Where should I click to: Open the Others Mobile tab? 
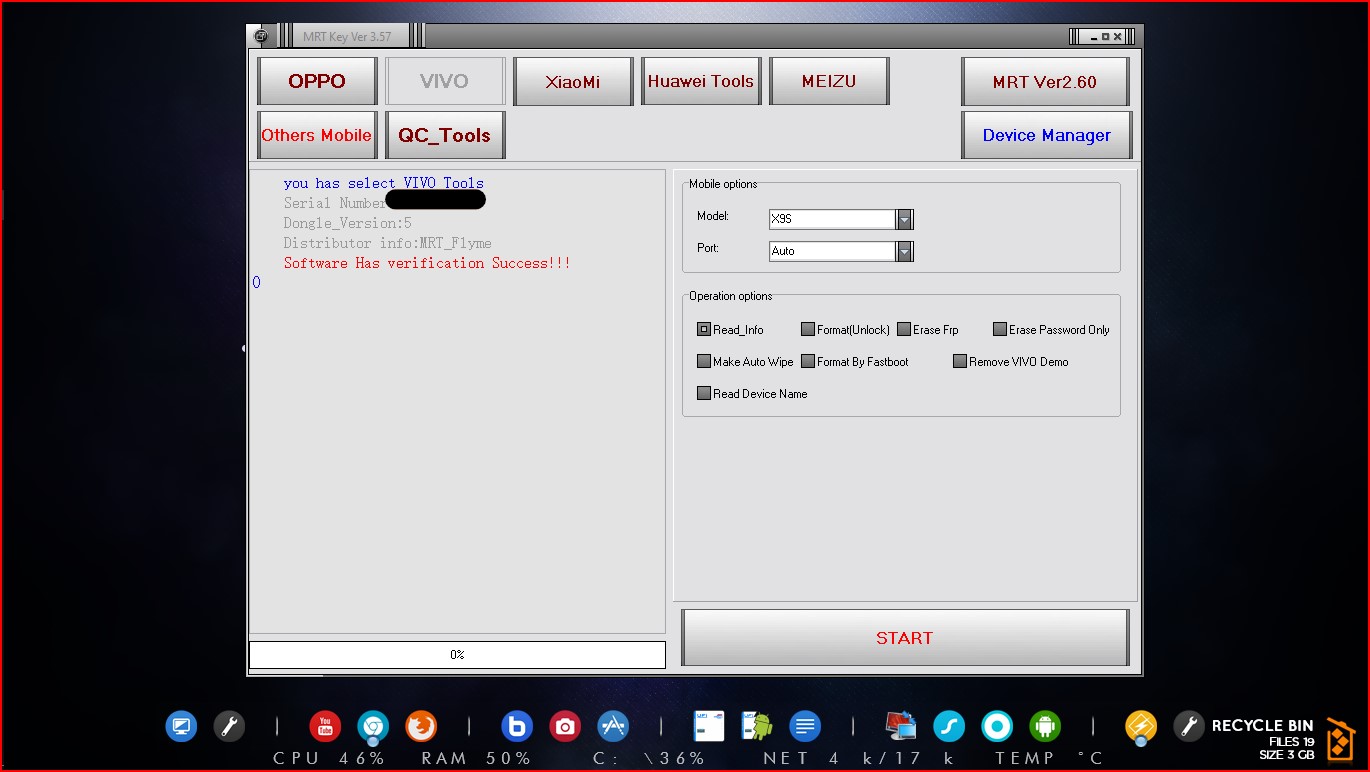click(317, 135)
